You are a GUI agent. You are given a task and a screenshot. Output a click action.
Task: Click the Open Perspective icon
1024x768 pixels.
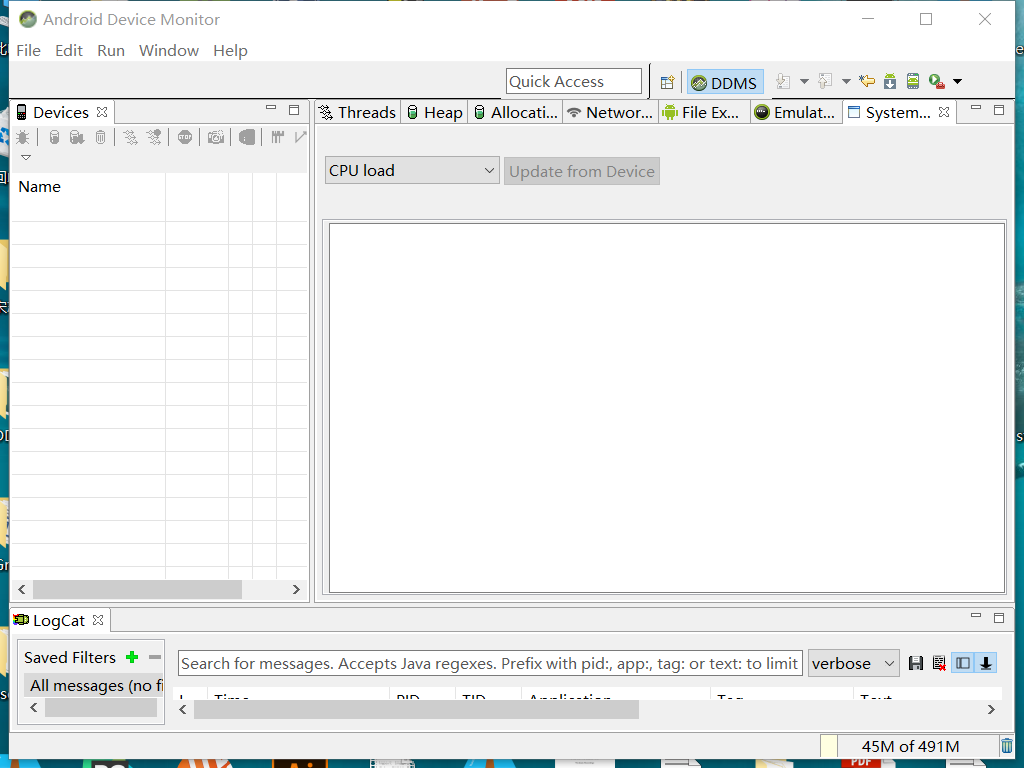(667, 82)
